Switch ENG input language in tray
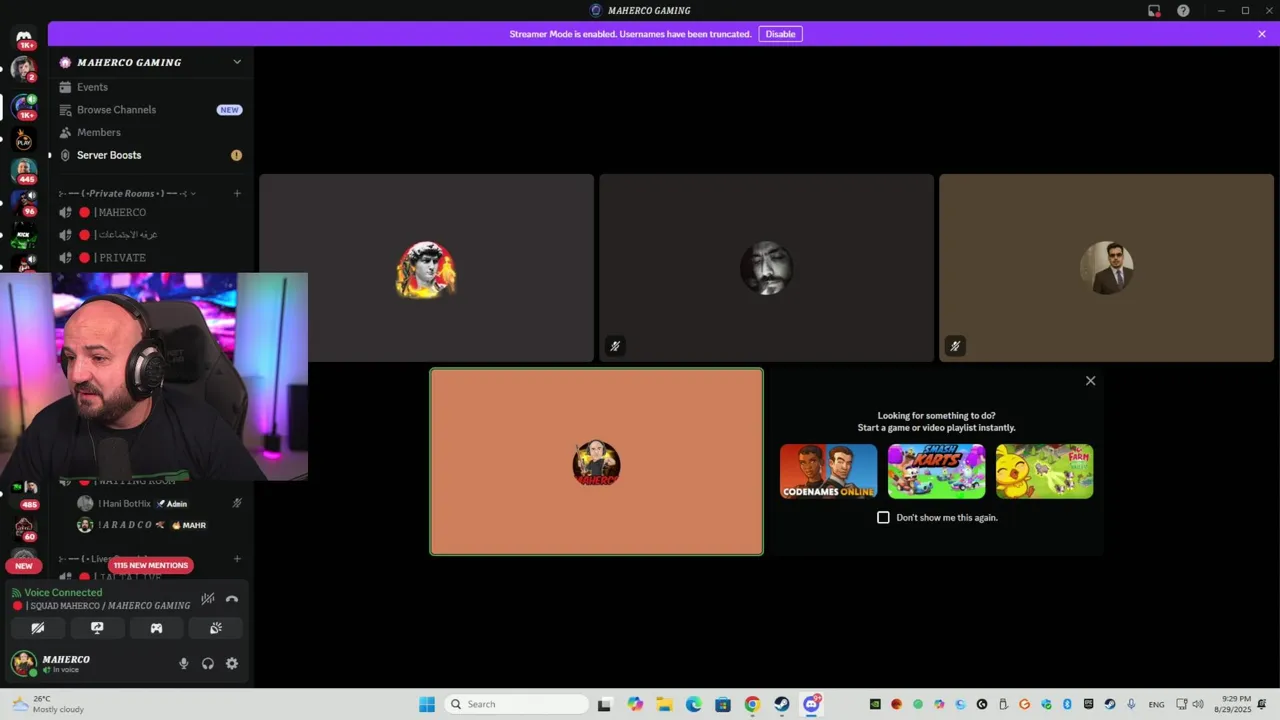This screenshot has width=1280, height=720. tap(1156, 704)
